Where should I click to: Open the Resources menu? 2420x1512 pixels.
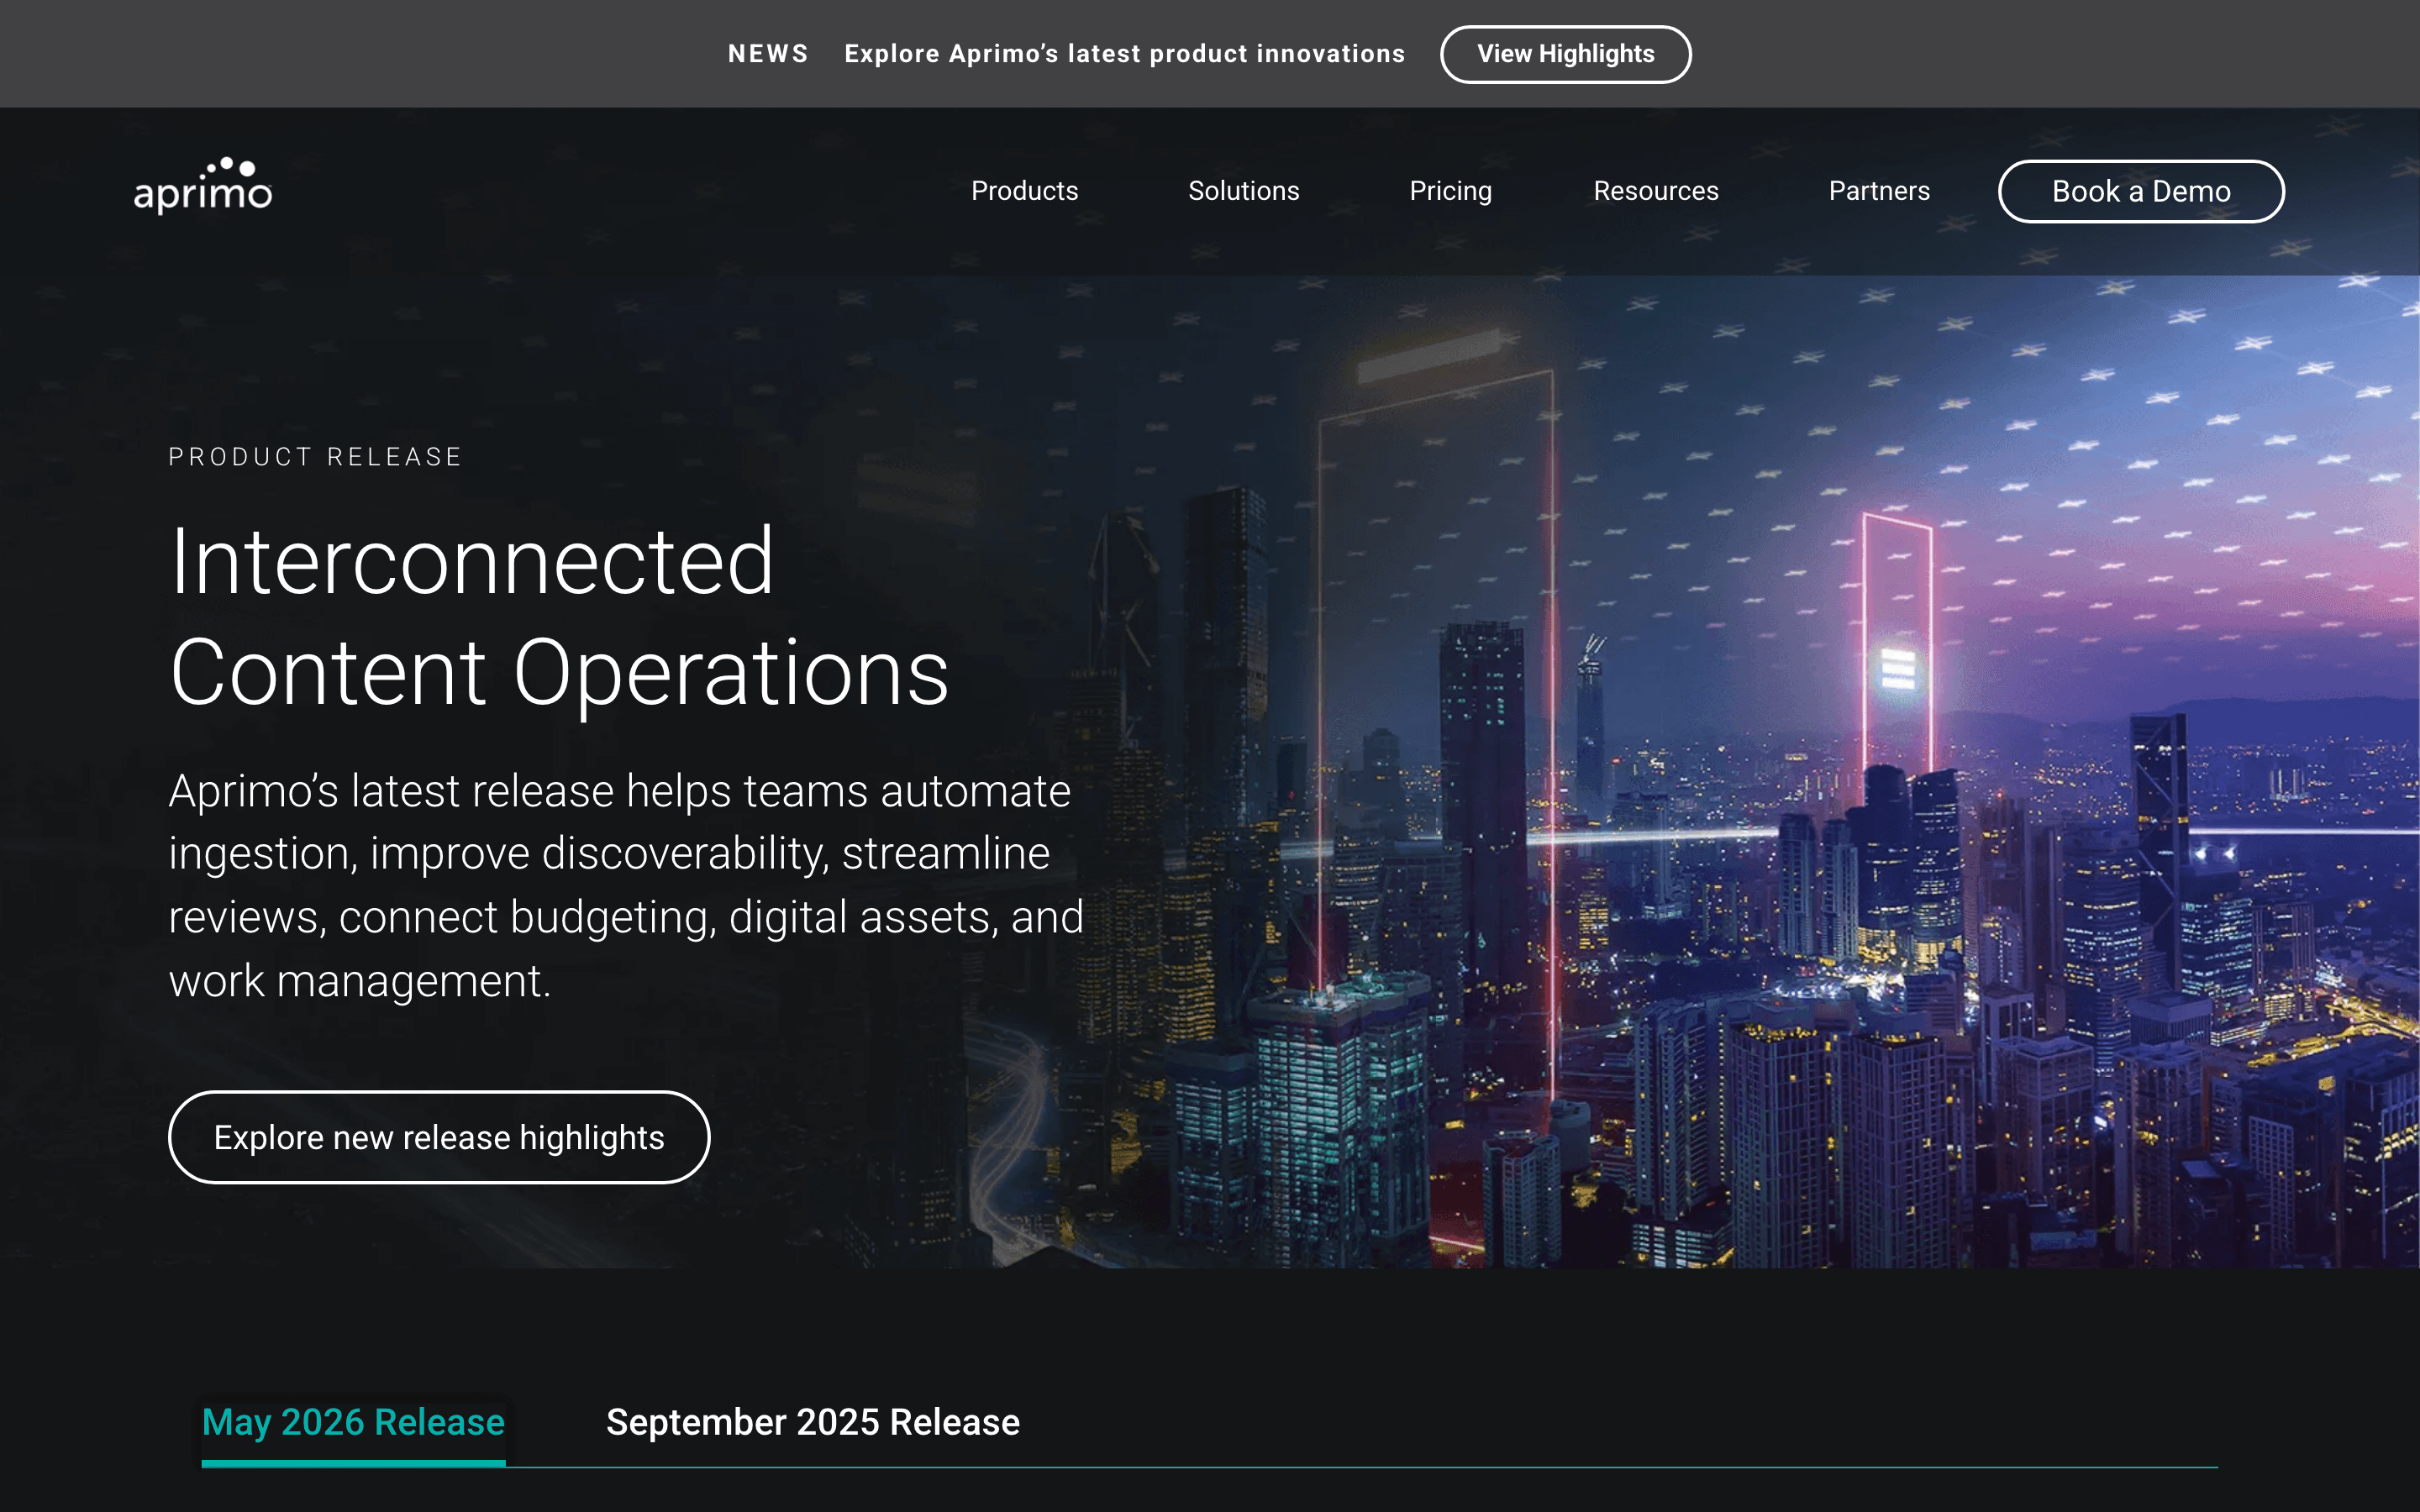(1655, 191)
